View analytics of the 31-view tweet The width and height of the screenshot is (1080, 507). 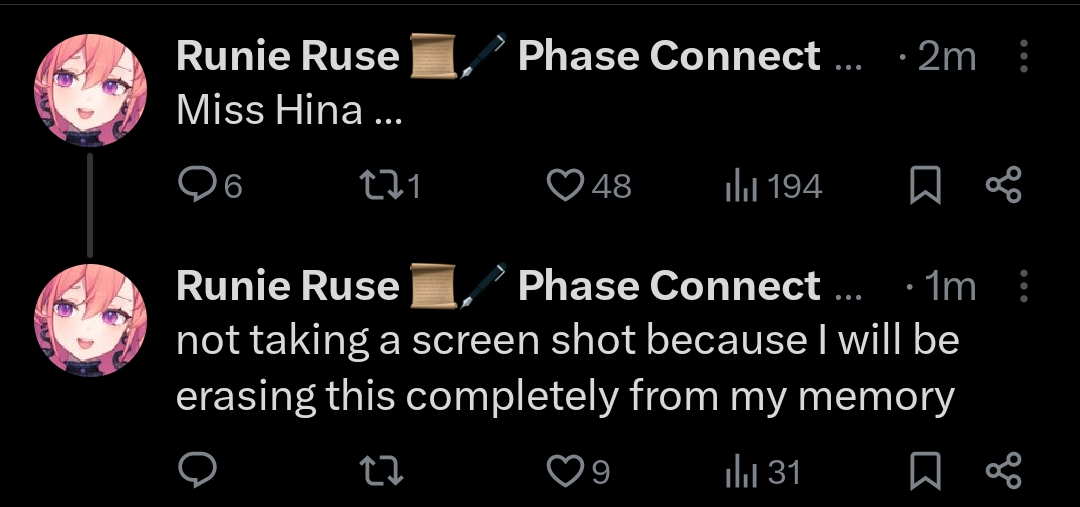coord(737,471)
